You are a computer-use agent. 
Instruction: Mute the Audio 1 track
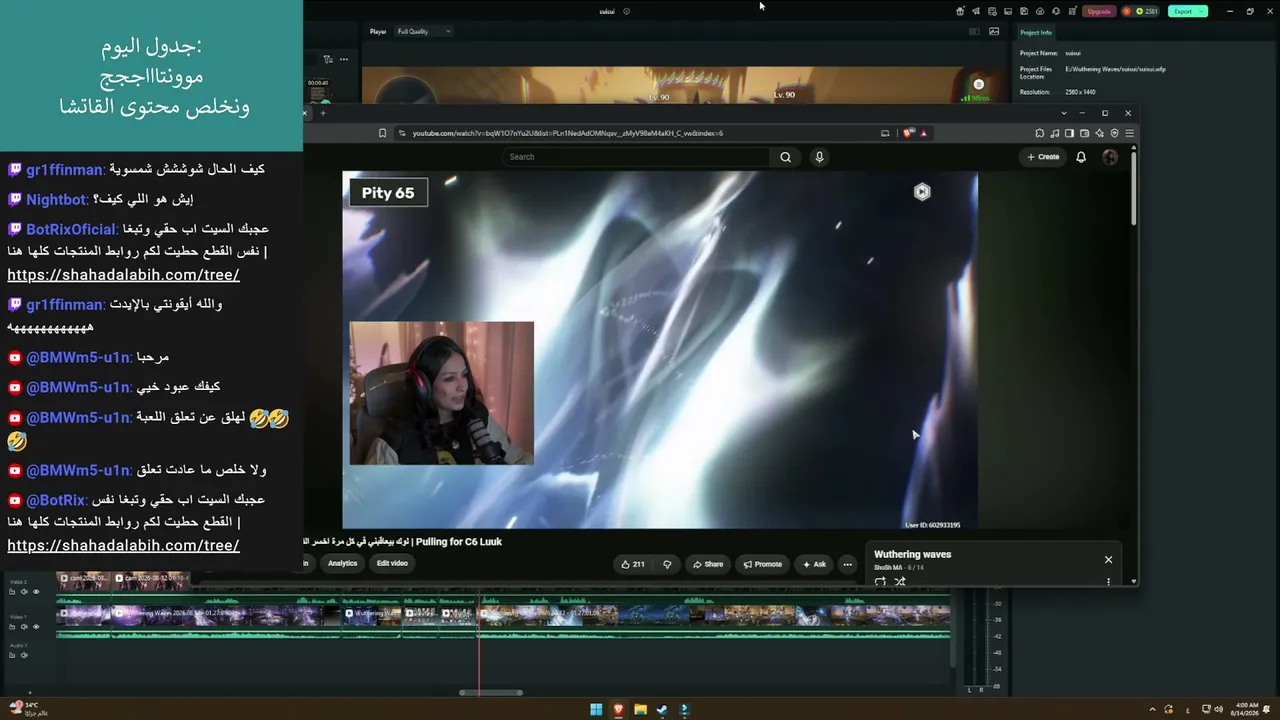click(24, 655)
